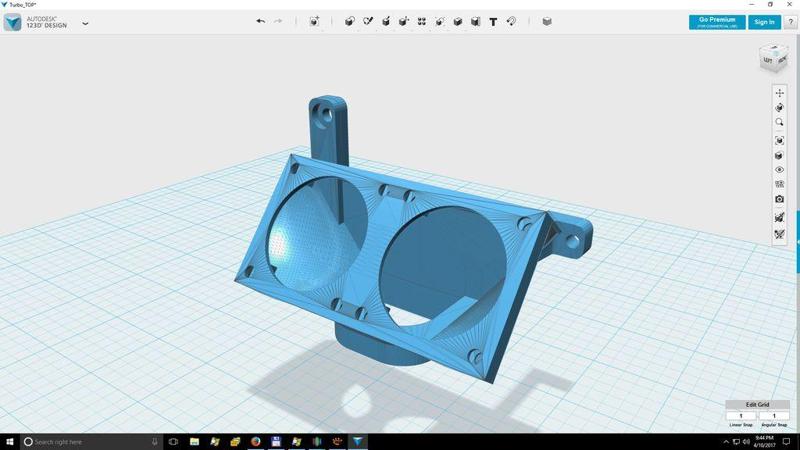The height and width of the screenshot is (450, 800).
Task: Open the Grouping tools icon
Action: pos(439,21)
